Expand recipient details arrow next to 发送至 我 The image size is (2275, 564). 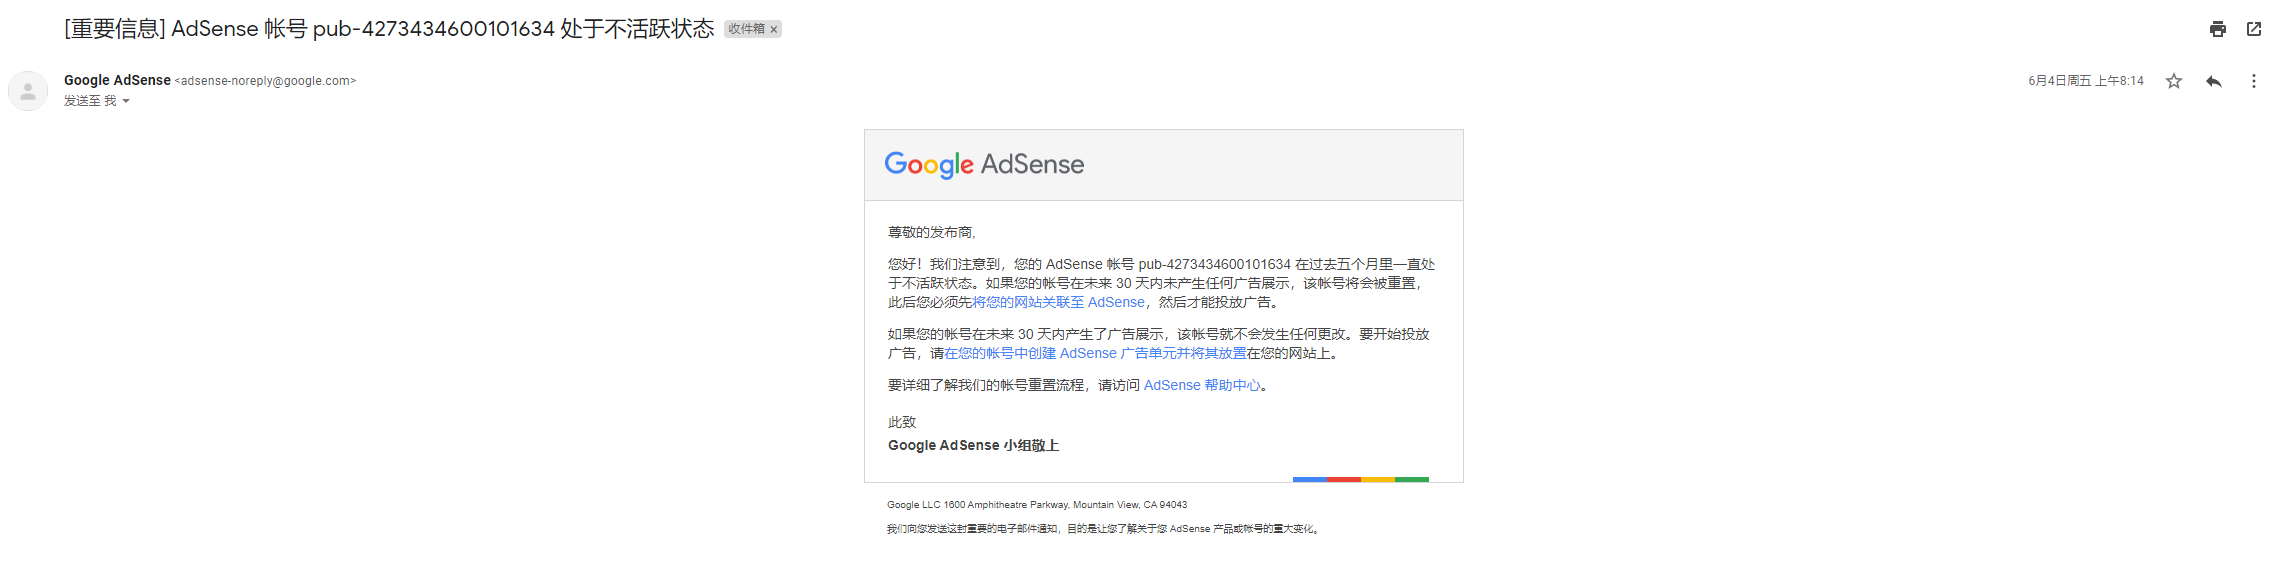[x=126, y=101]
